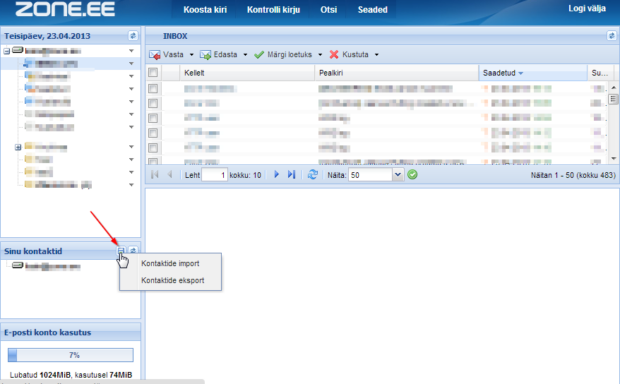The width and height of the screenshot is (620, 384).
Task: Expand the plus-marked yellow folder
Action: pyautogui.click(x=18, y=147)
